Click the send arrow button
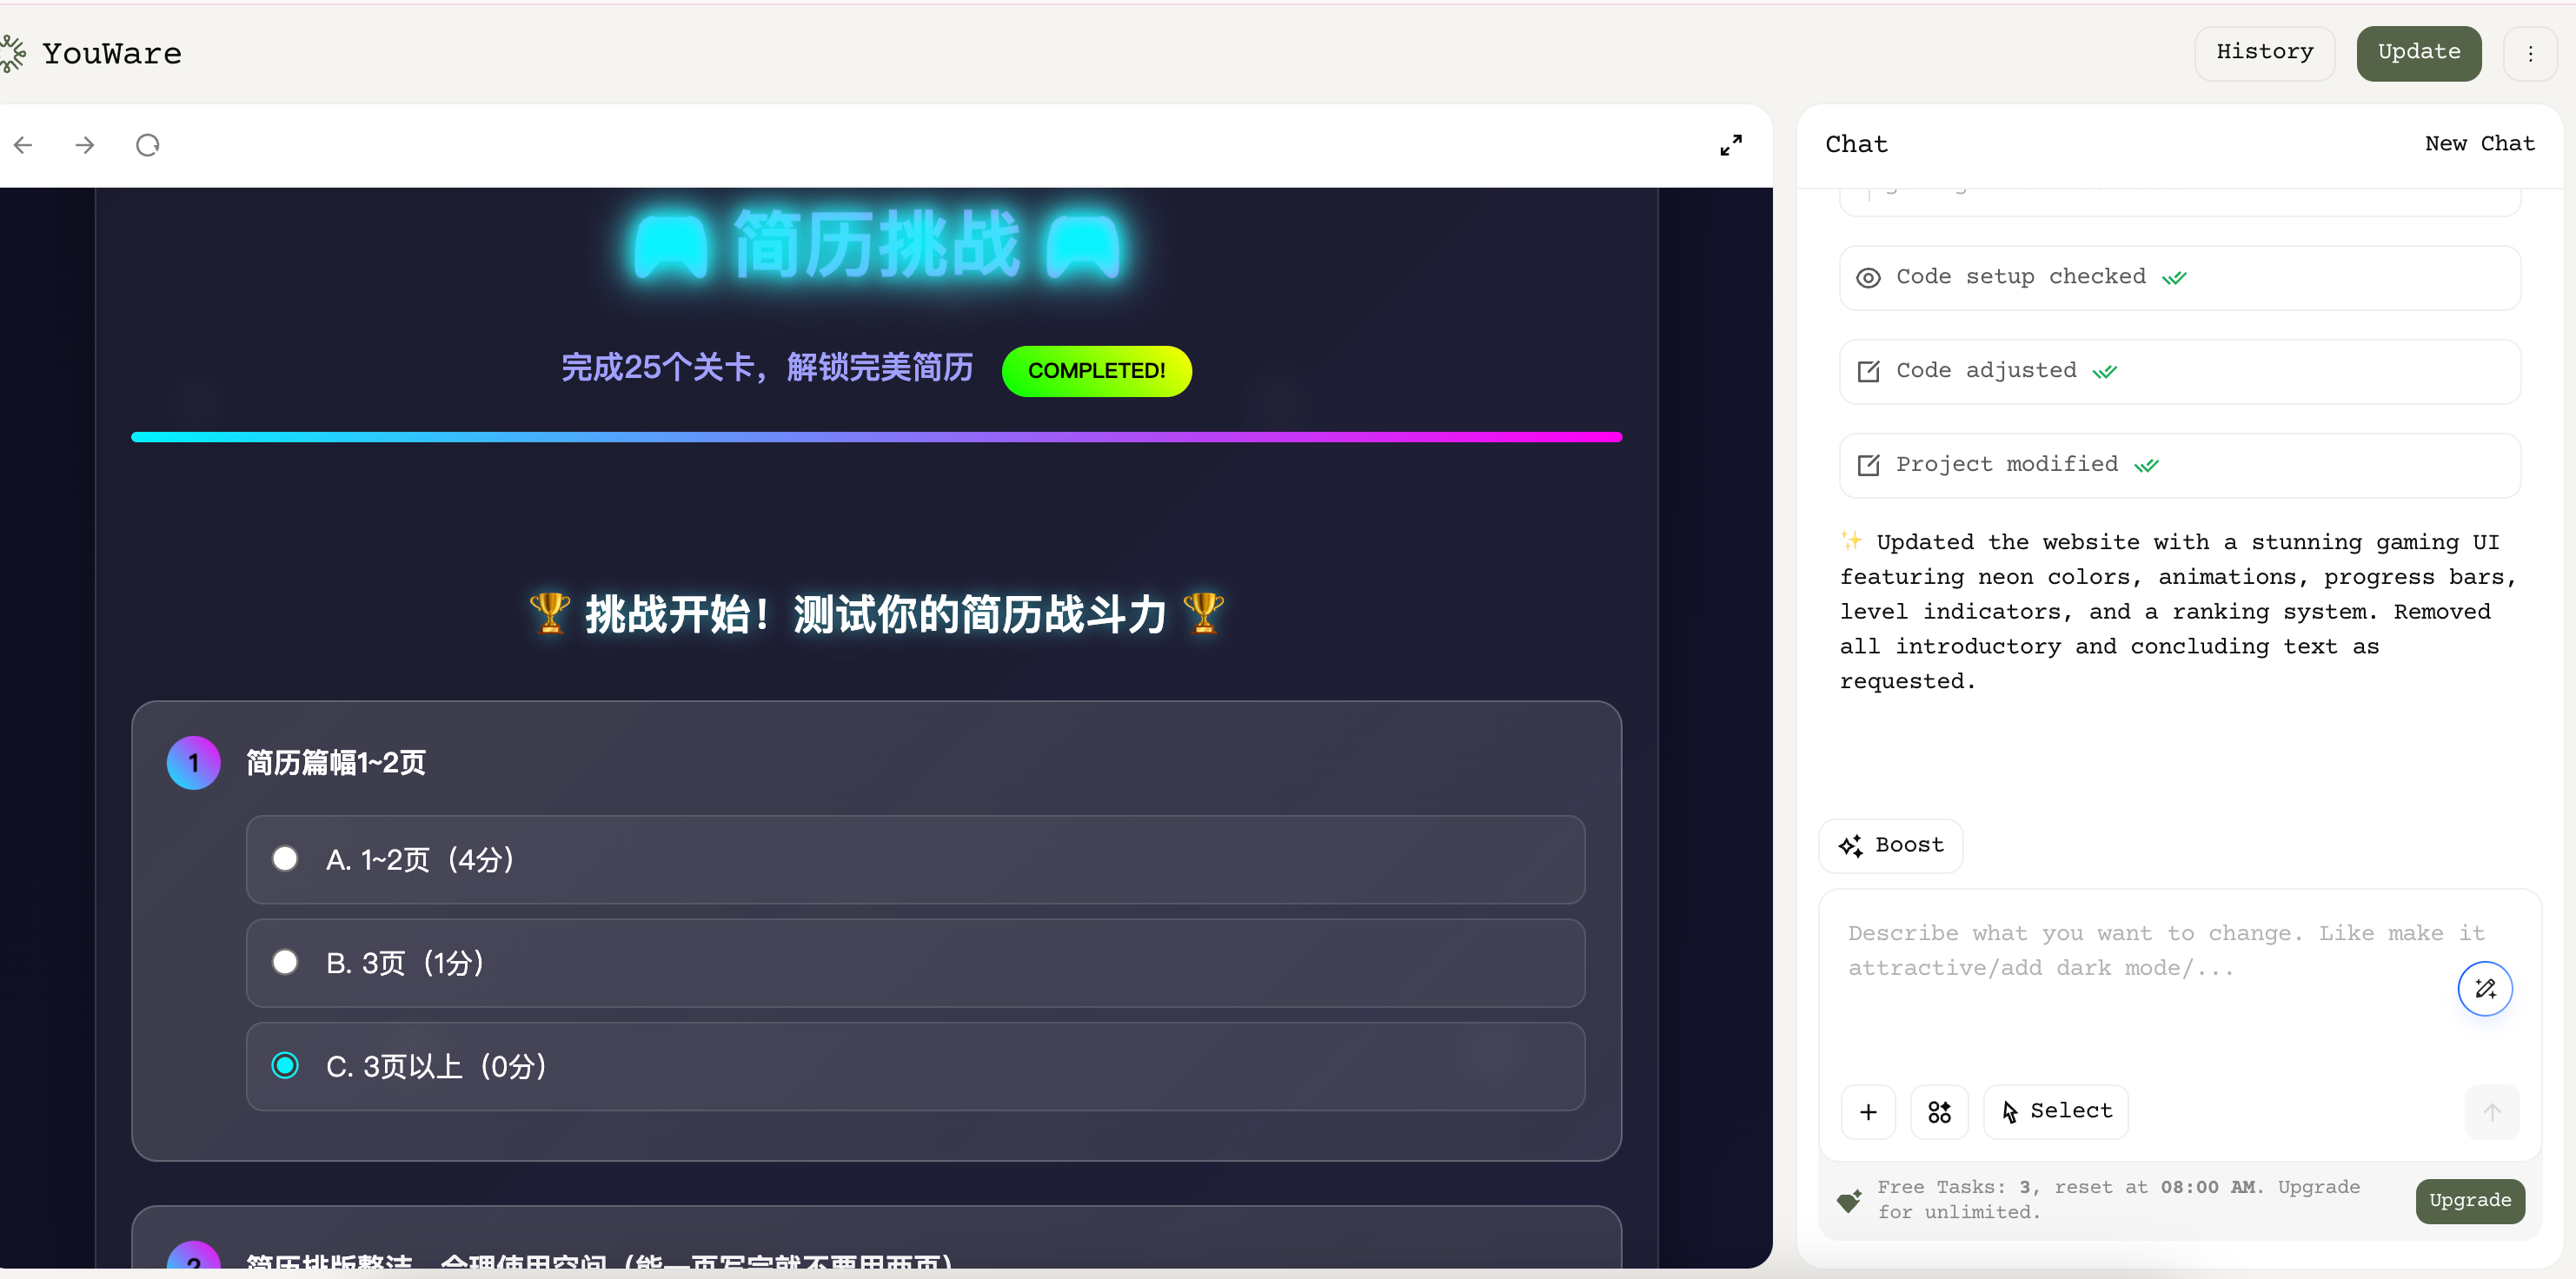 2491,1112
